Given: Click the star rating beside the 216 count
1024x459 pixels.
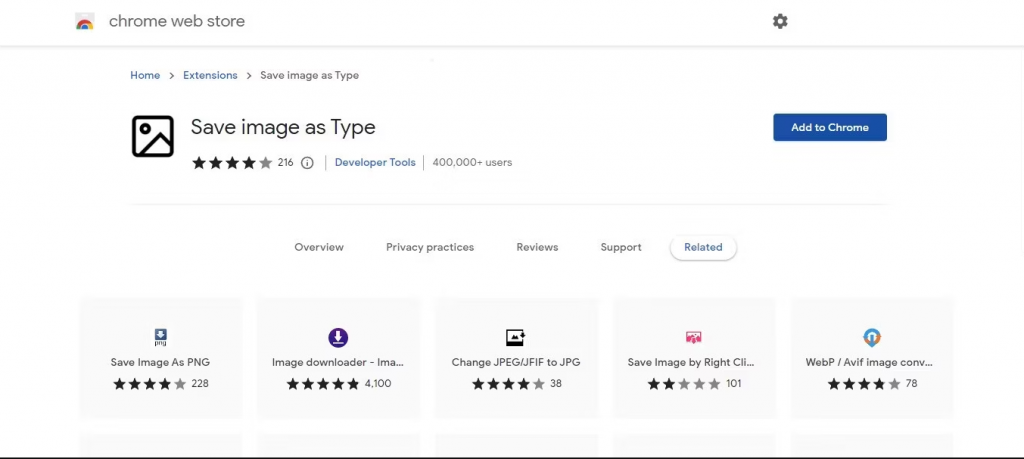Looking at the screenshot, I should [232, 163].
